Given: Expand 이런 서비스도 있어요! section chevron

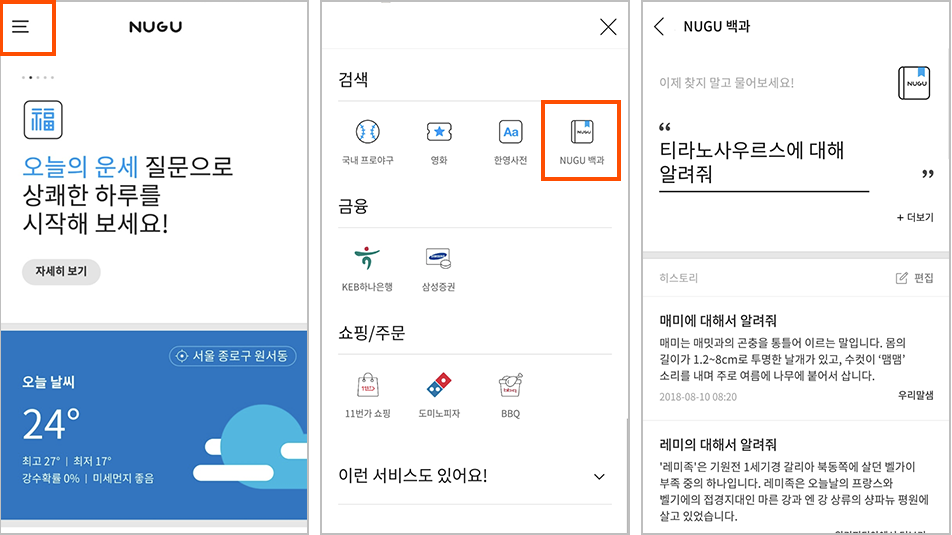Looking at the screenshot, I should pos(599,477).
